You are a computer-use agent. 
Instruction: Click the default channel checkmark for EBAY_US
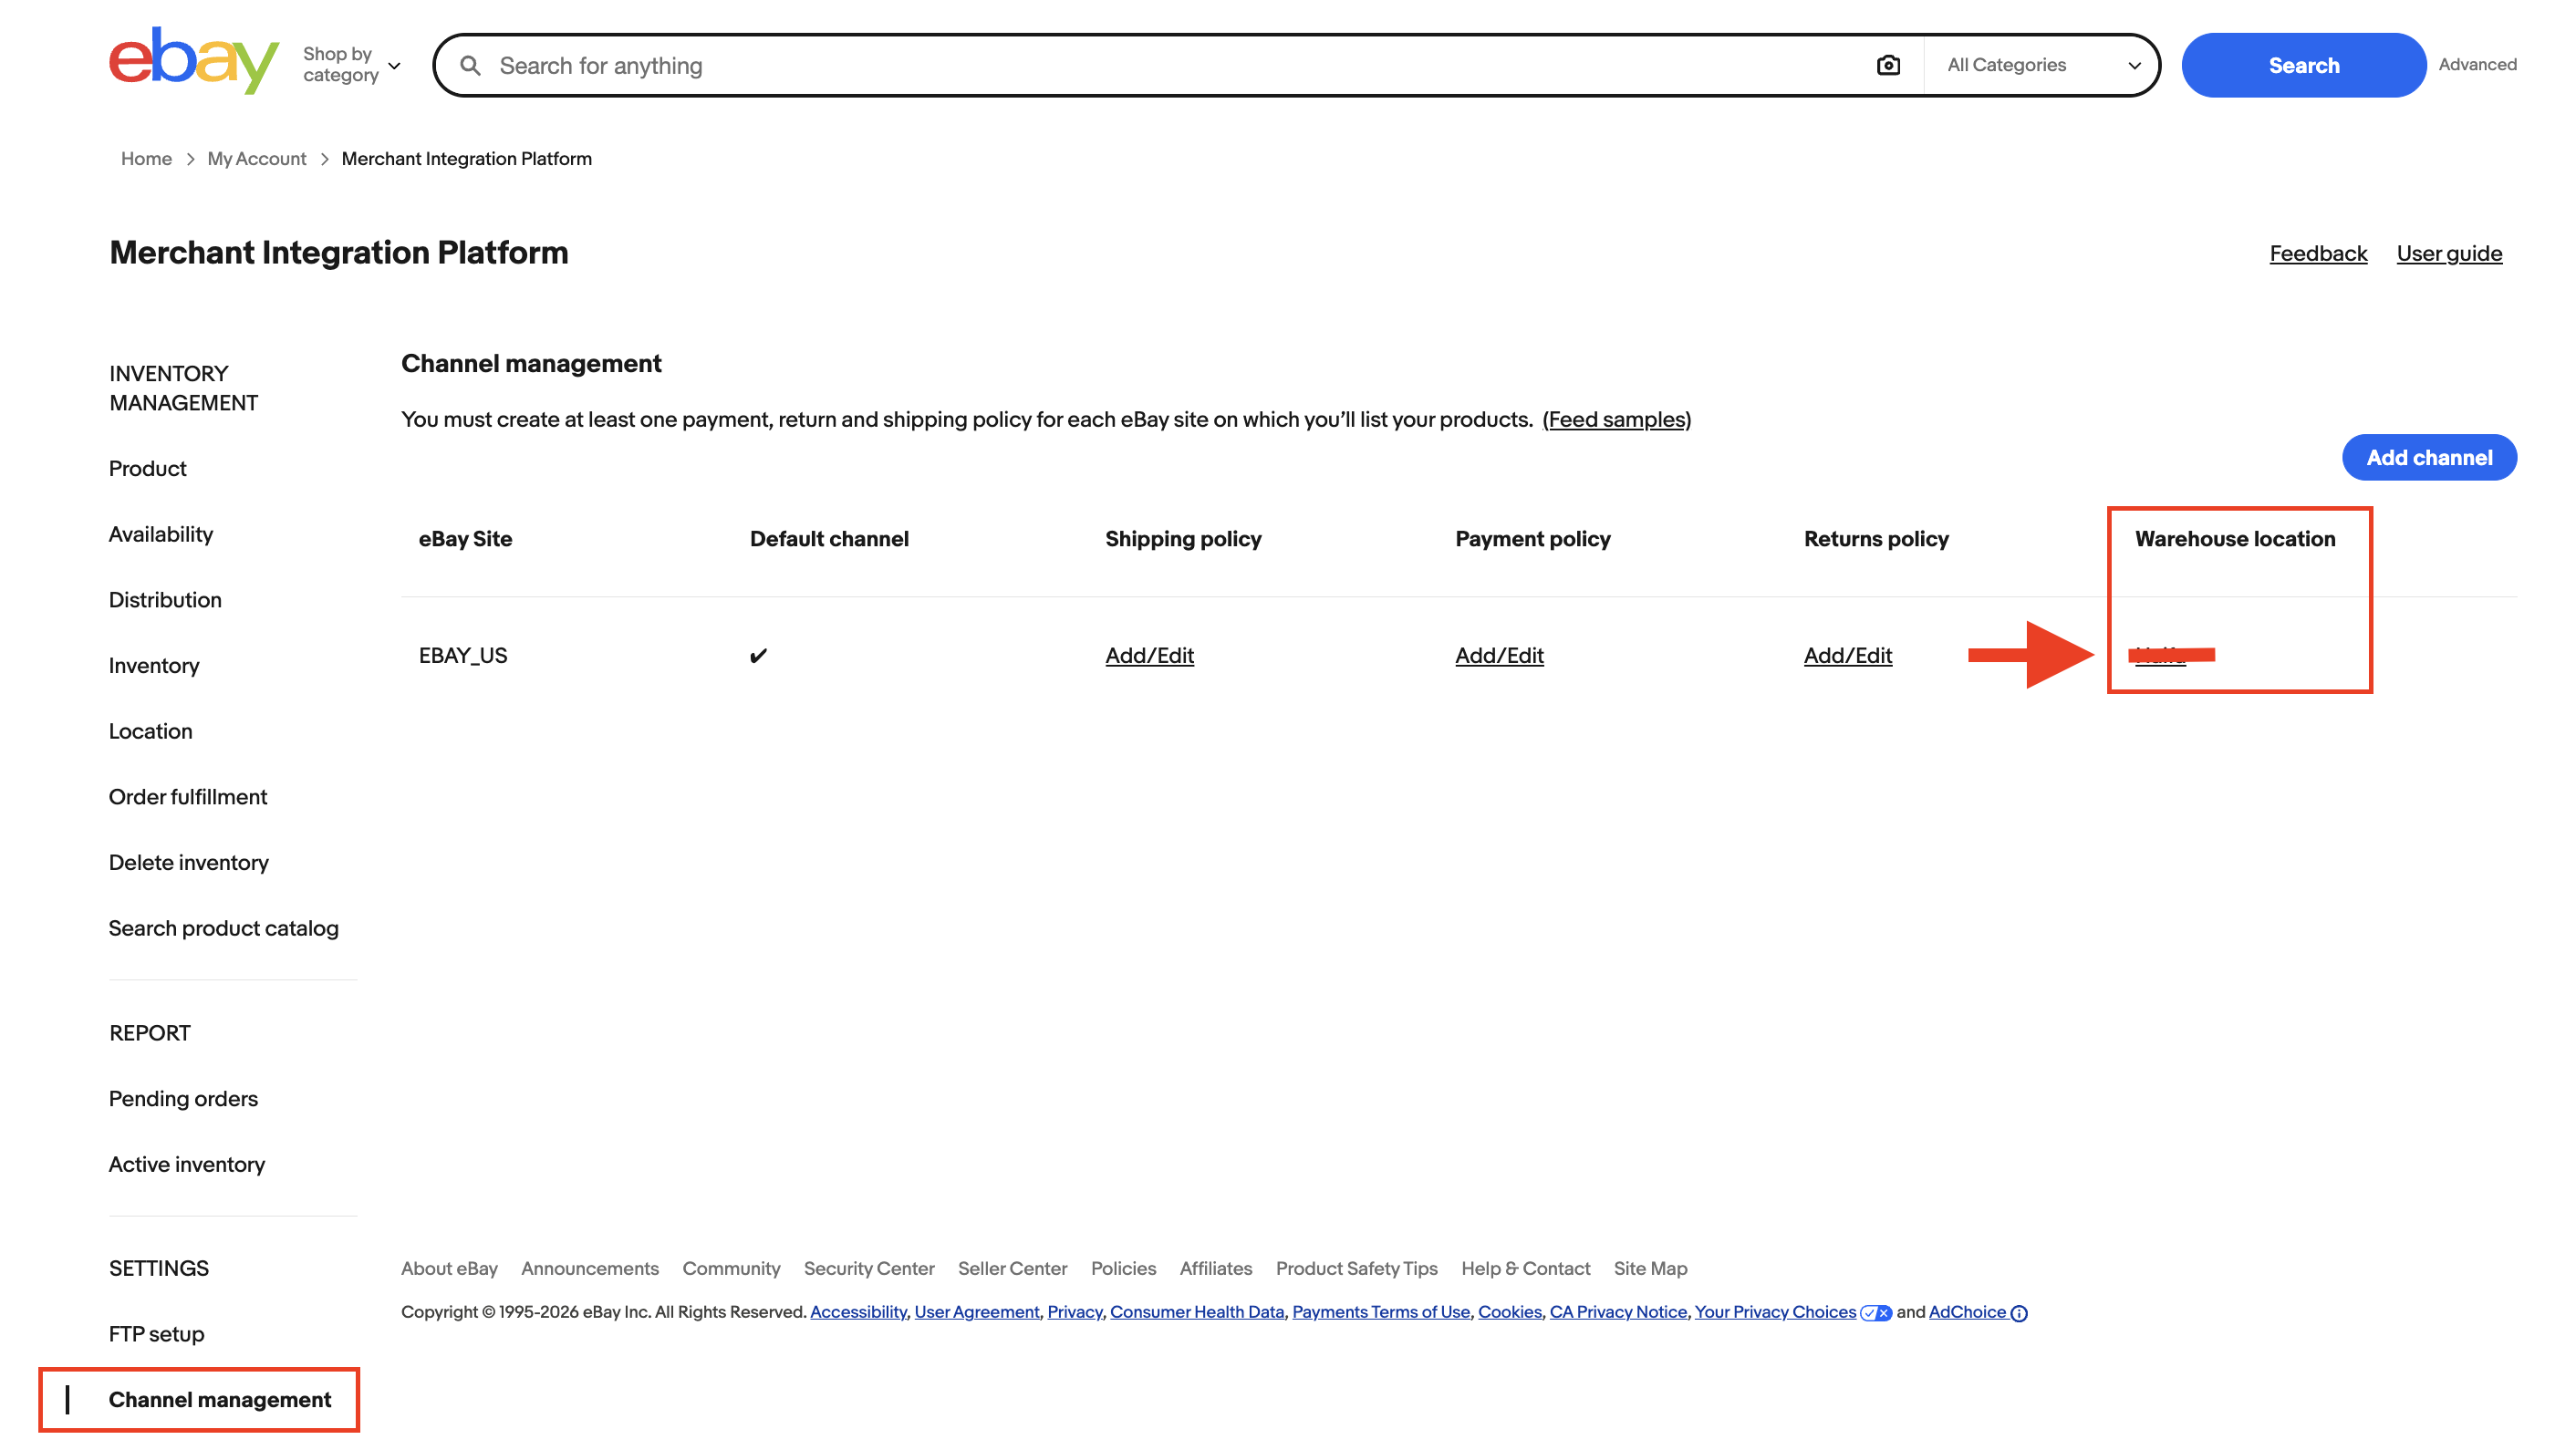pos(758,656)
